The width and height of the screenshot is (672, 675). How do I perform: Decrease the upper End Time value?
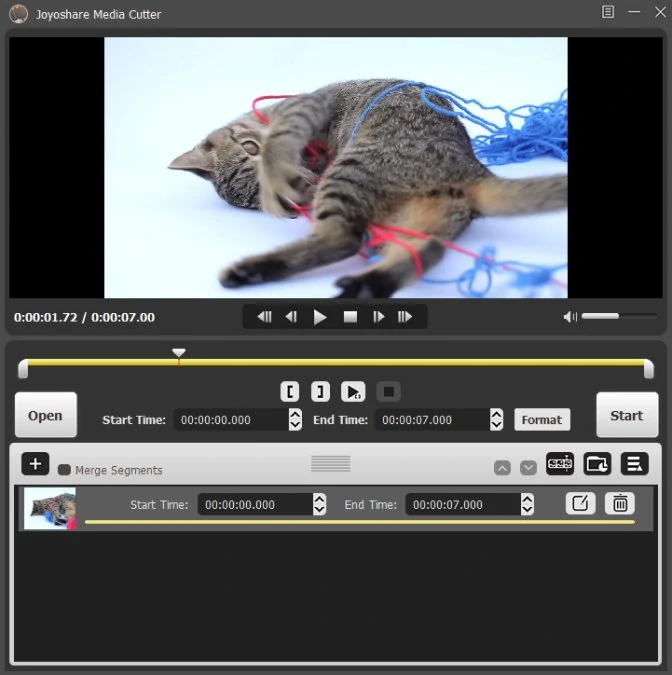496,425
